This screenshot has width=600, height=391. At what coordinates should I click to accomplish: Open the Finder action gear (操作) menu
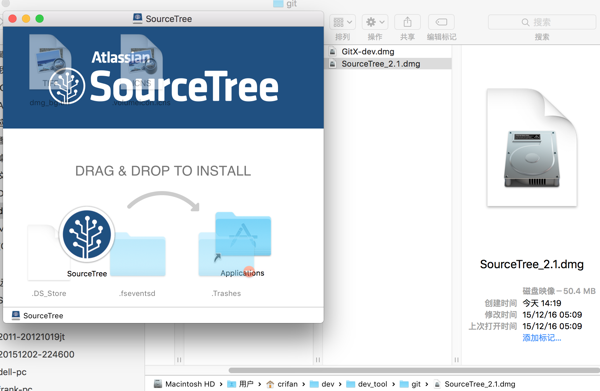(375, 22)
